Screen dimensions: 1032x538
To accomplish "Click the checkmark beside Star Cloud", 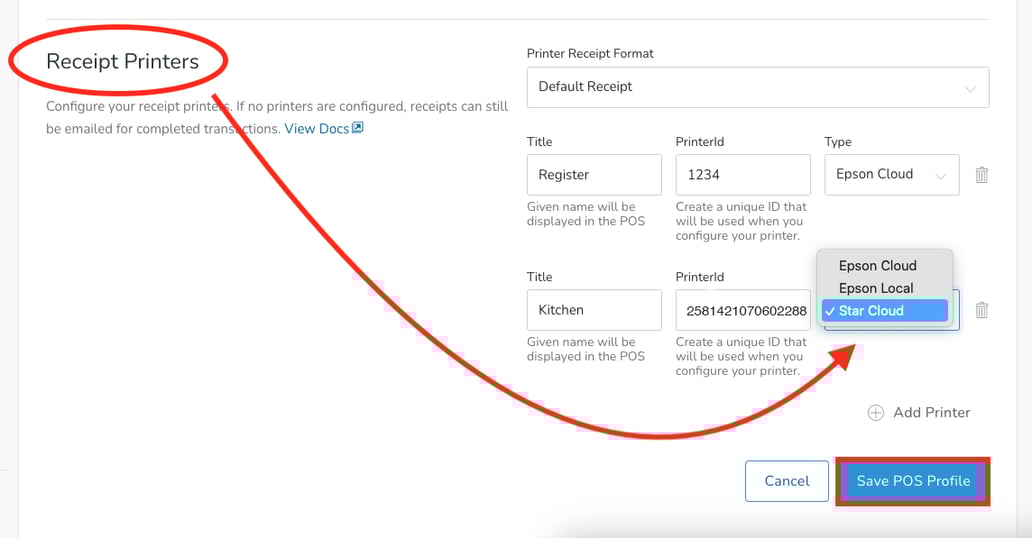I will (830, 311).
